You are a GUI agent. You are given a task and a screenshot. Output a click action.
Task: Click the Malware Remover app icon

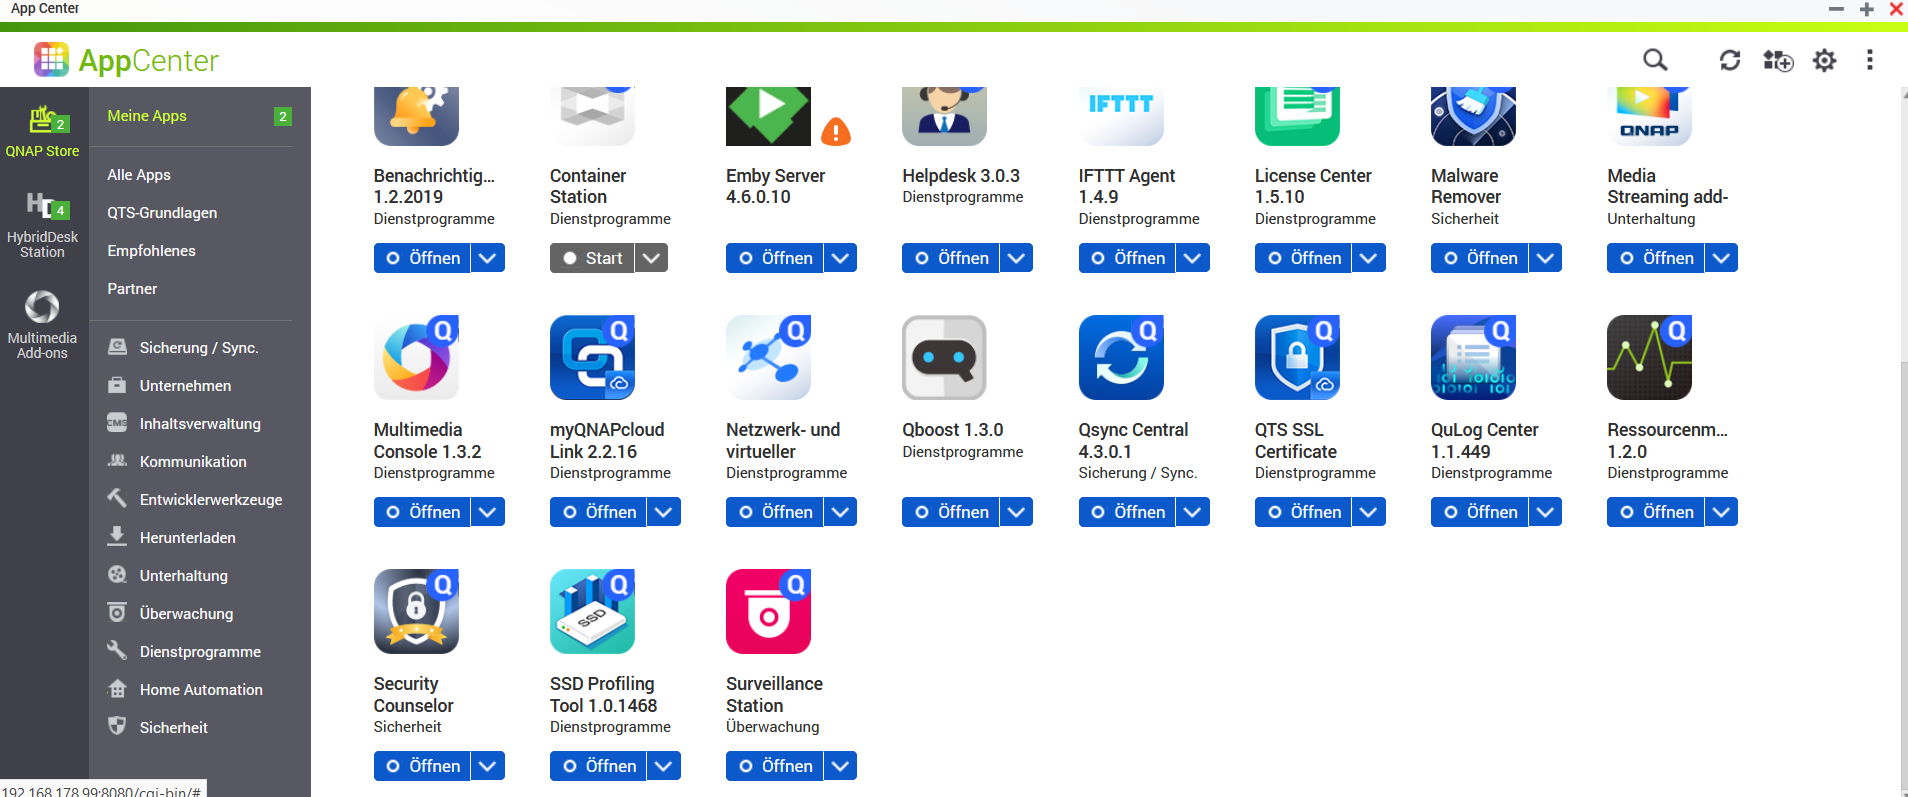pos(1473,116)
